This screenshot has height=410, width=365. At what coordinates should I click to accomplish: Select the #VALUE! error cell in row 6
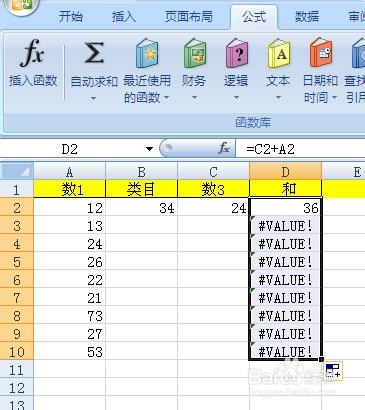click(285, 279)
